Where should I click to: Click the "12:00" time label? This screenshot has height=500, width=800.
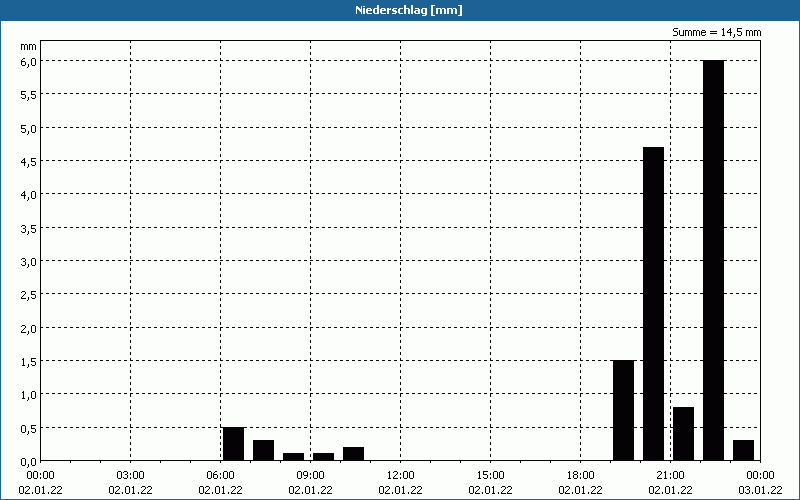coord(401,476)
